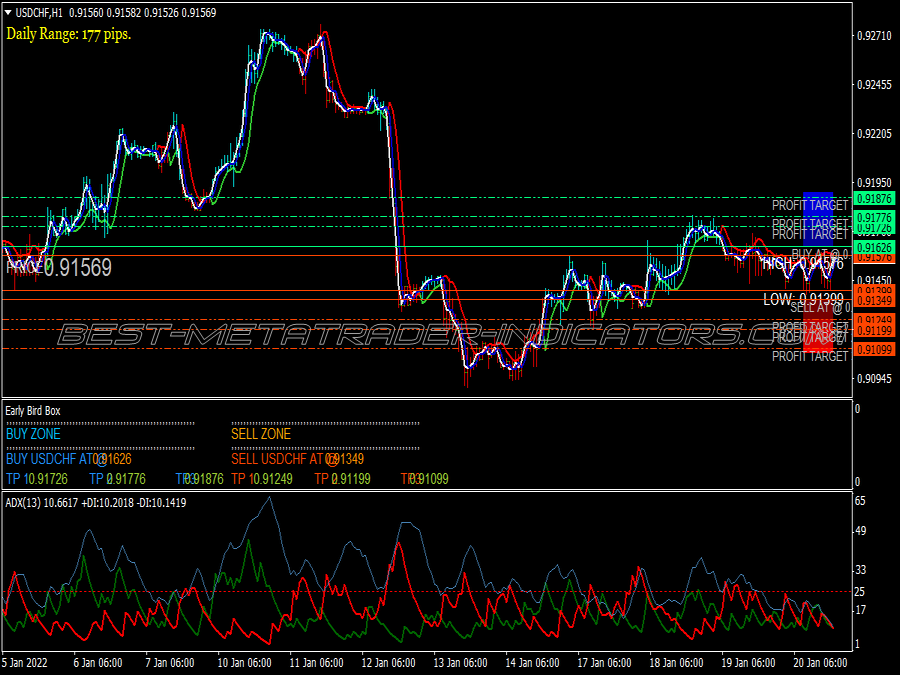Viewport: 900px width, 675px height.
Task: Click the blue buy zone rectangle
Action: pos(818,219)
